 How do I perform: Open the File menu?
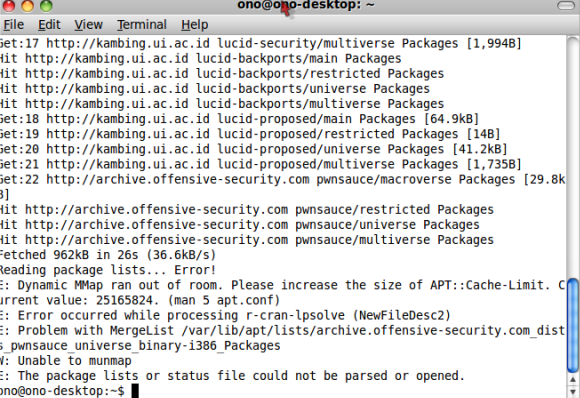[14, 25]
